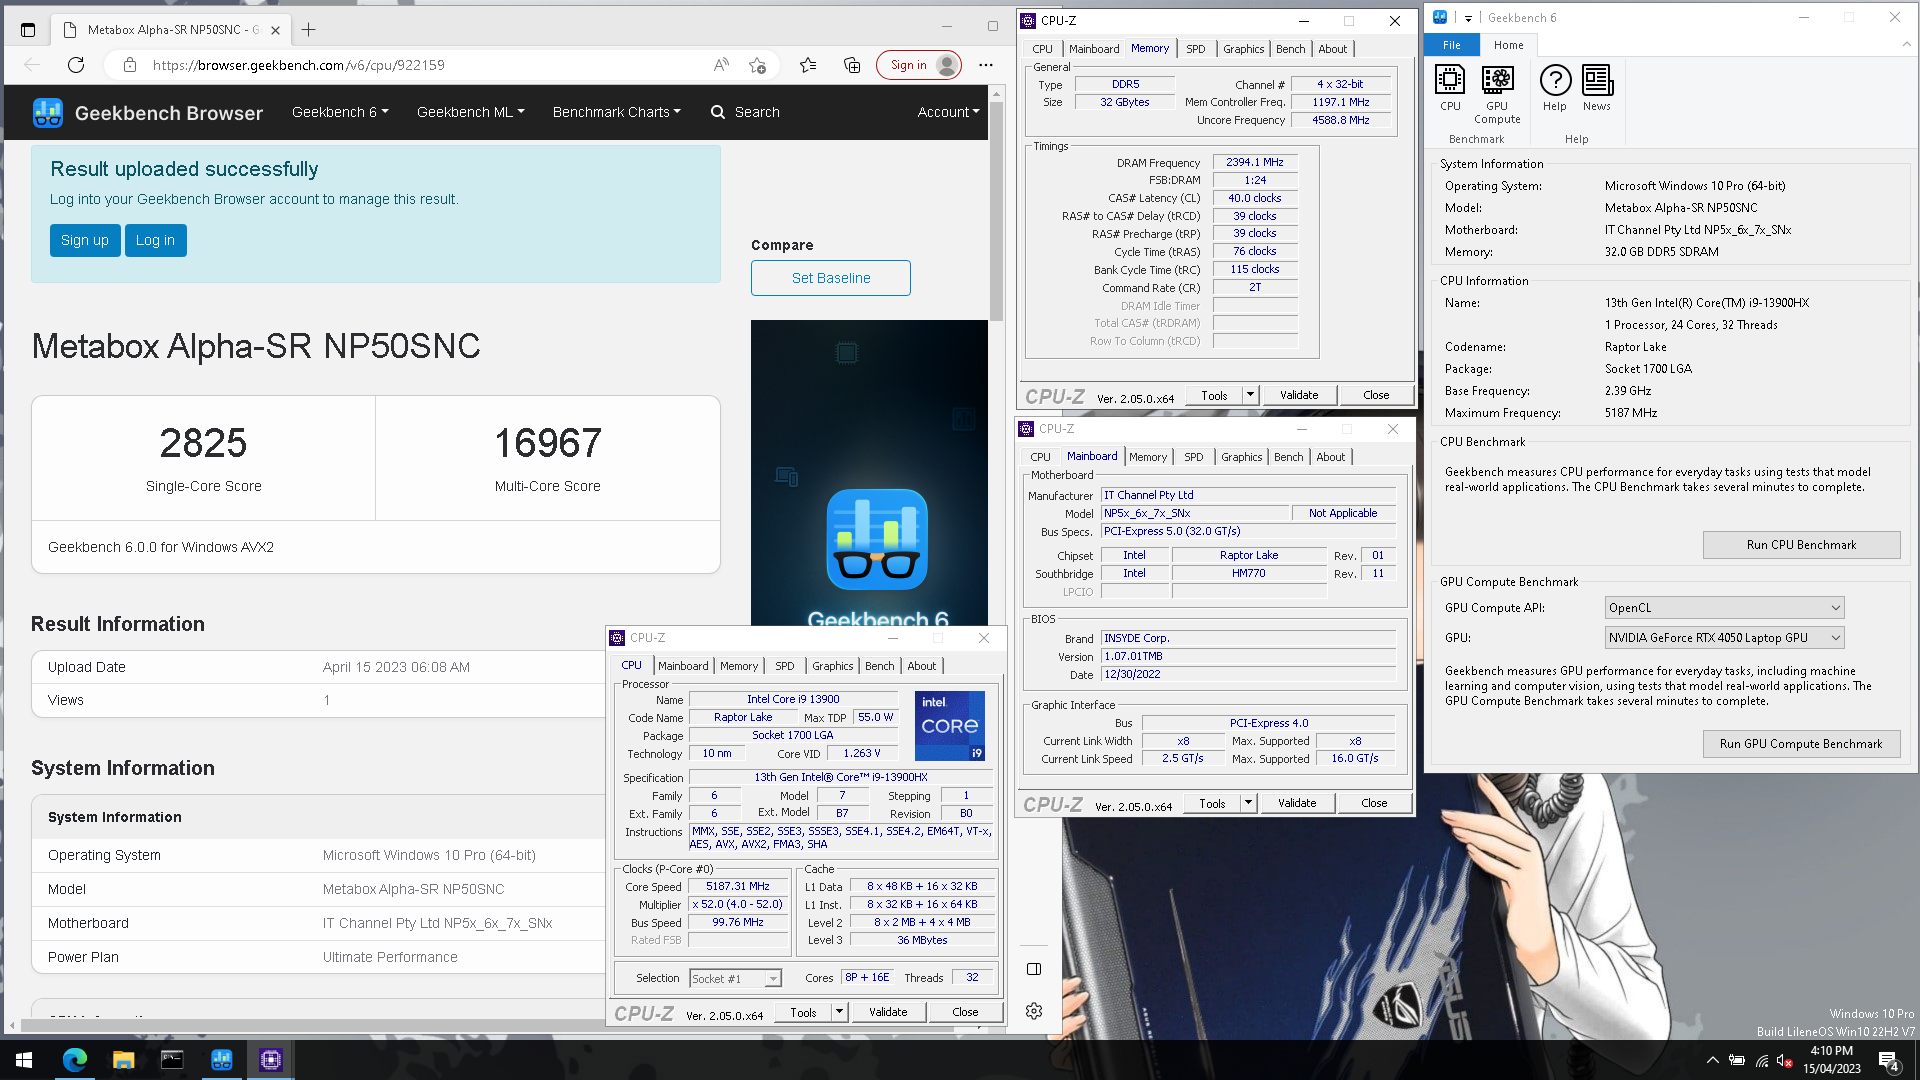
Task: Open Microsoft Edge from taskbar
Action: 75,1060
